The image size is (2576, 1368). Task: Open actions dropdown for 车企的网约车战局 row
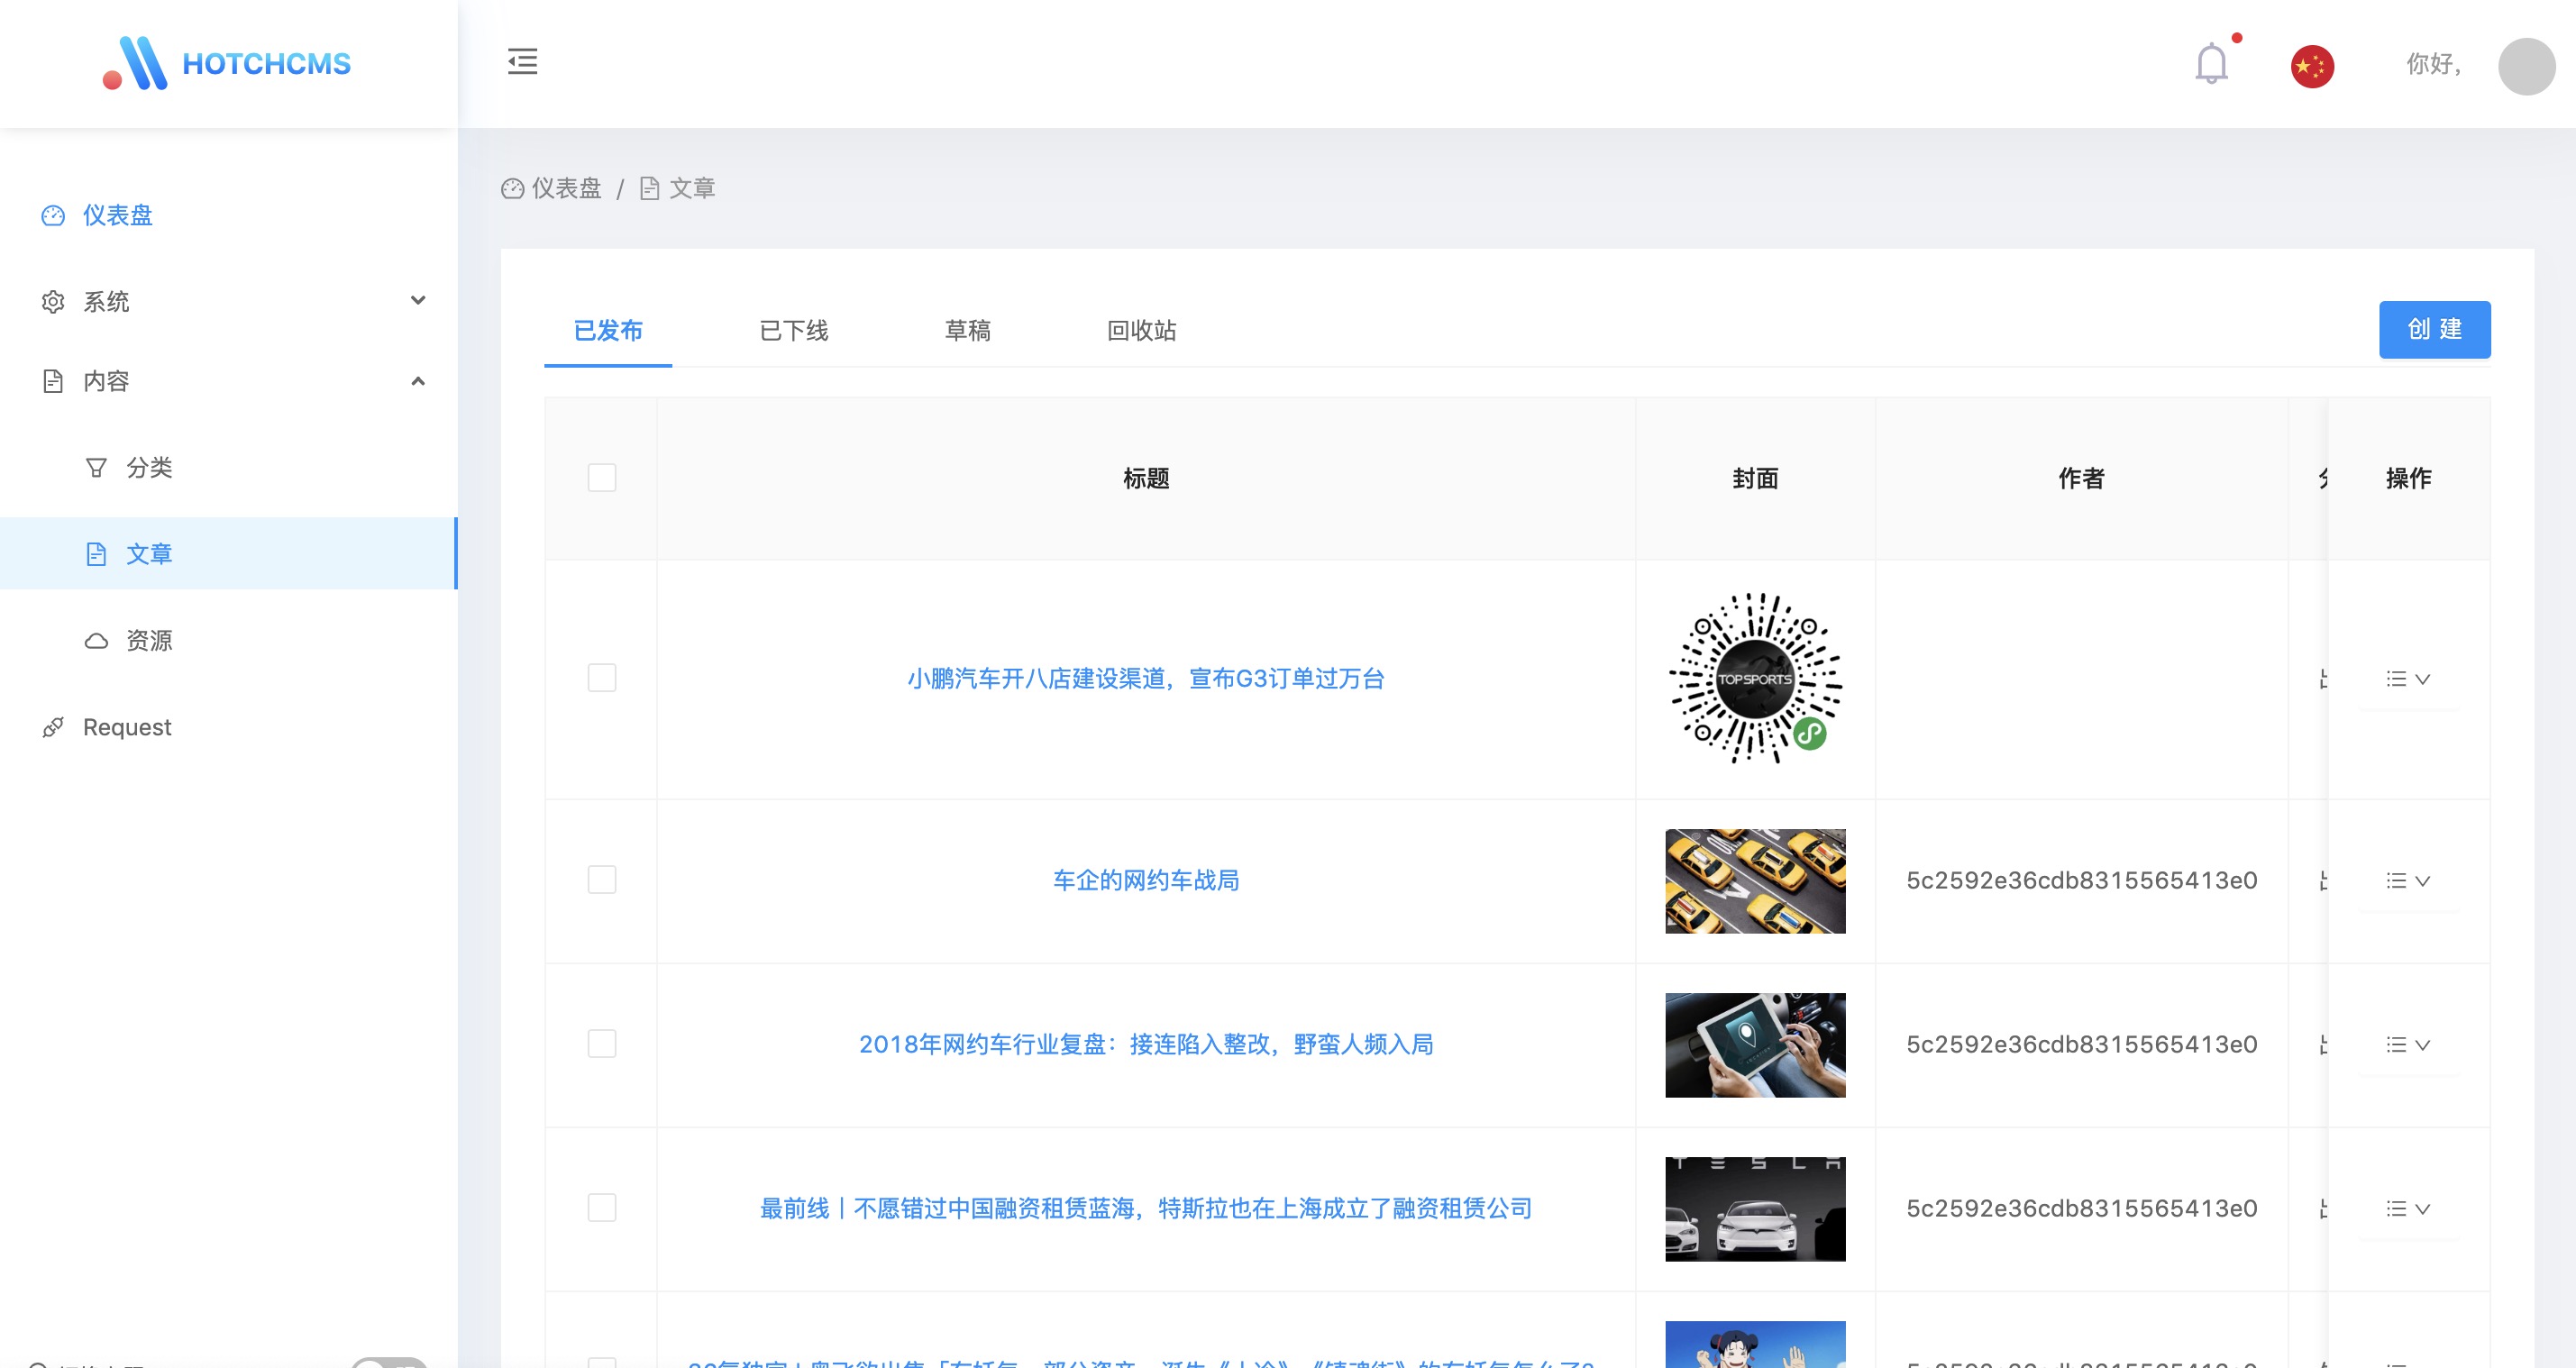tap(2408, 880)
